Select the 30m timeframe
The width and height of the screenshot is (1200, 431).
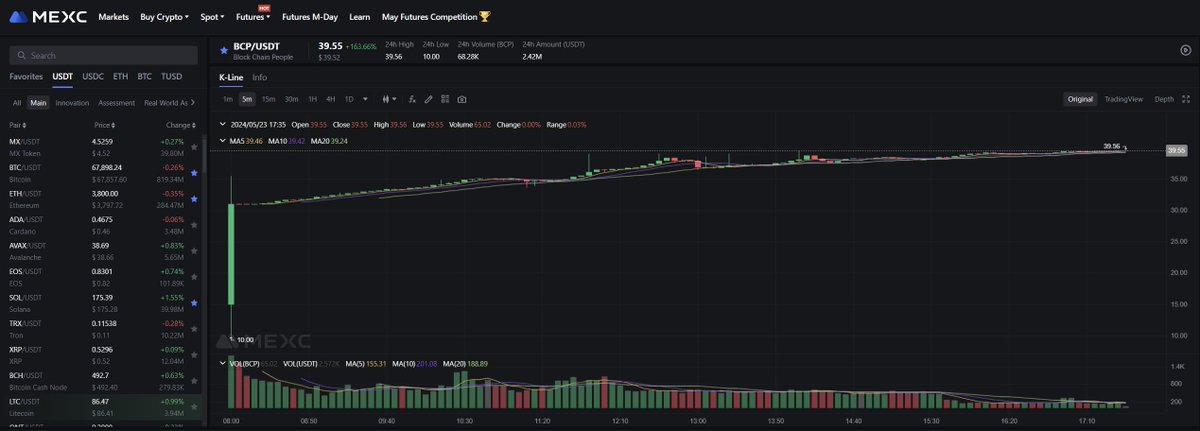point(291,99)
